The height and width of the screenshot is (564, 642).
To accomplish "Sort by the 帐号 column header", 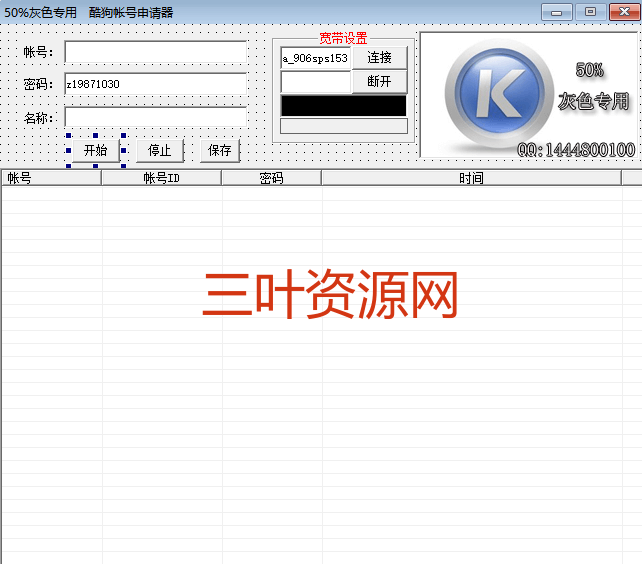I will [51, 178].
